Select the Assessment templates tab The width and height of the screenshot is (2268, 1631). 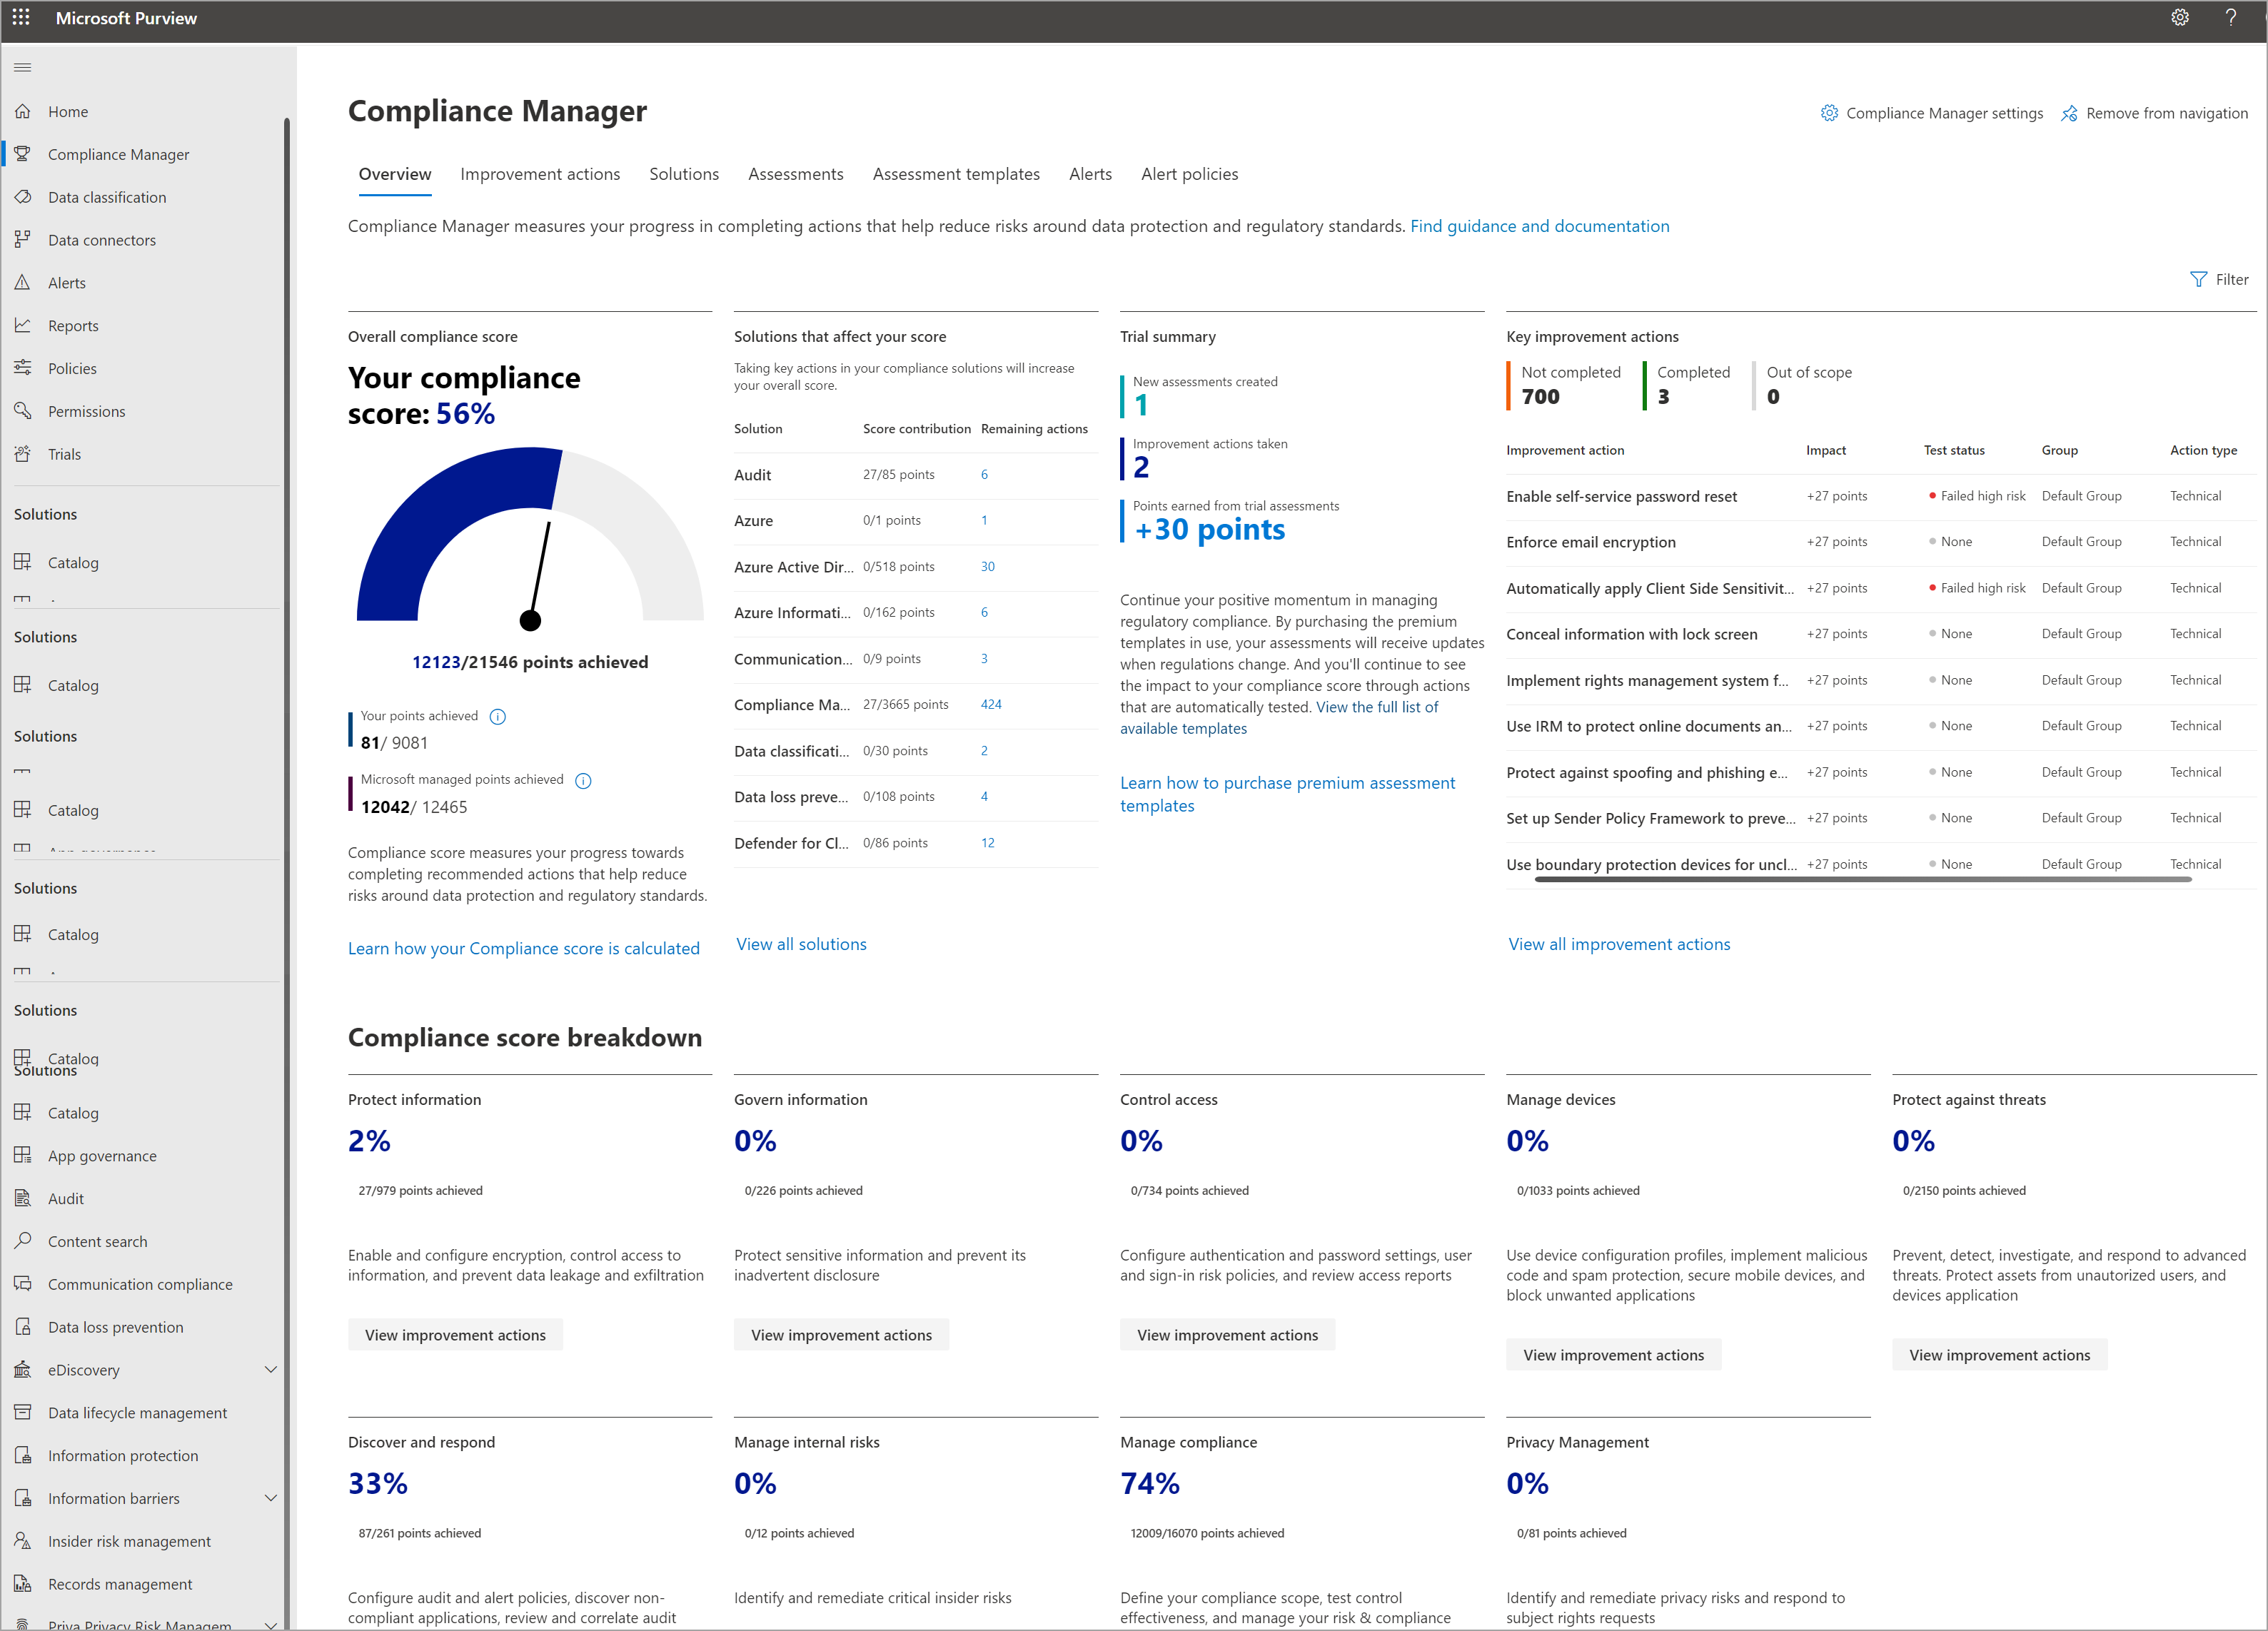pos(959,174)
